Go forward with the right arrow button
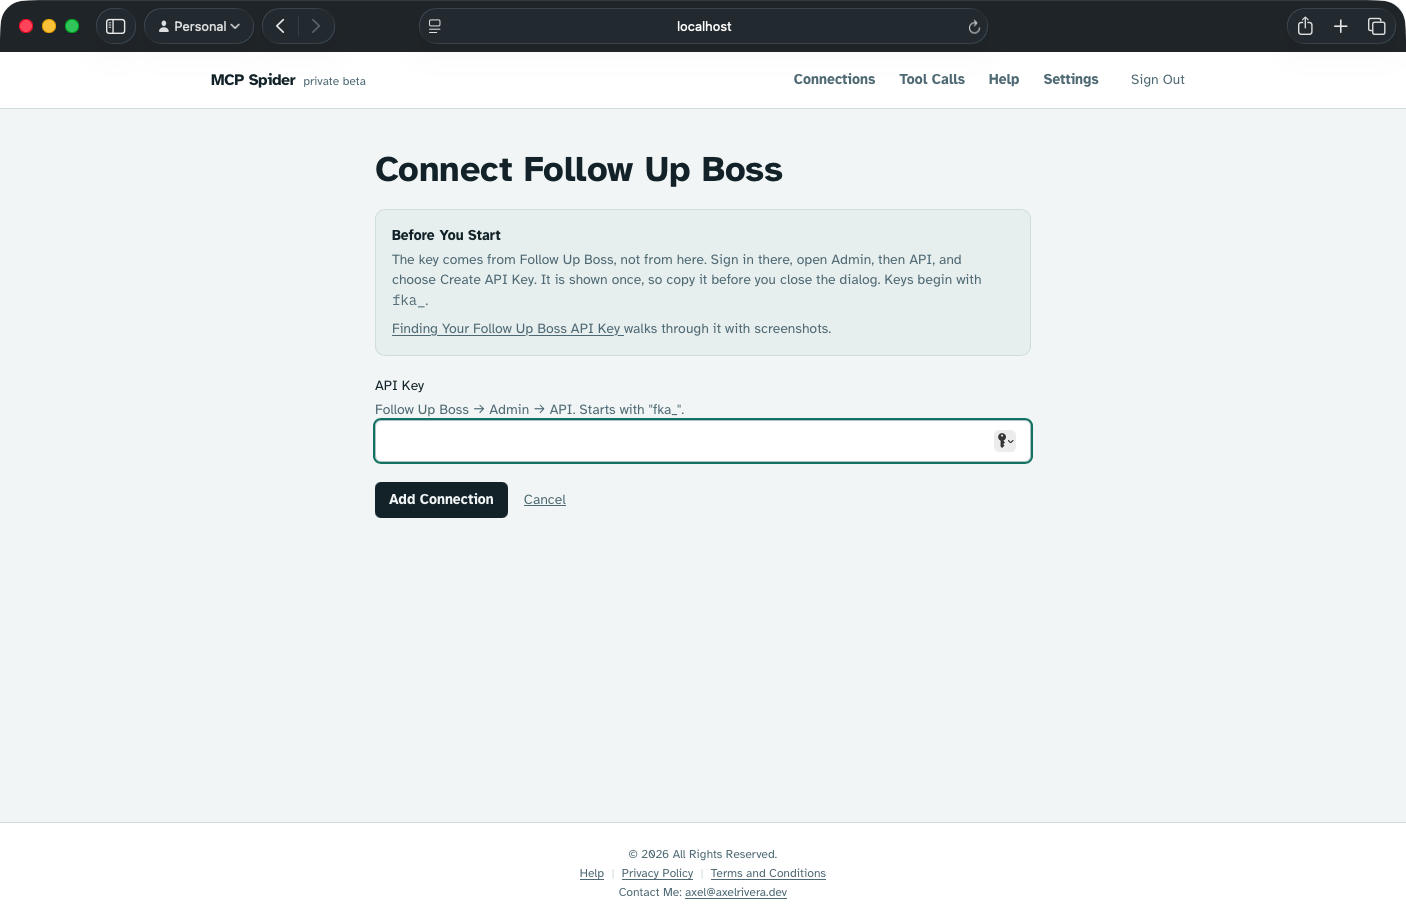The height and width of the screenshot is (924, 1406). coord(316,26)
